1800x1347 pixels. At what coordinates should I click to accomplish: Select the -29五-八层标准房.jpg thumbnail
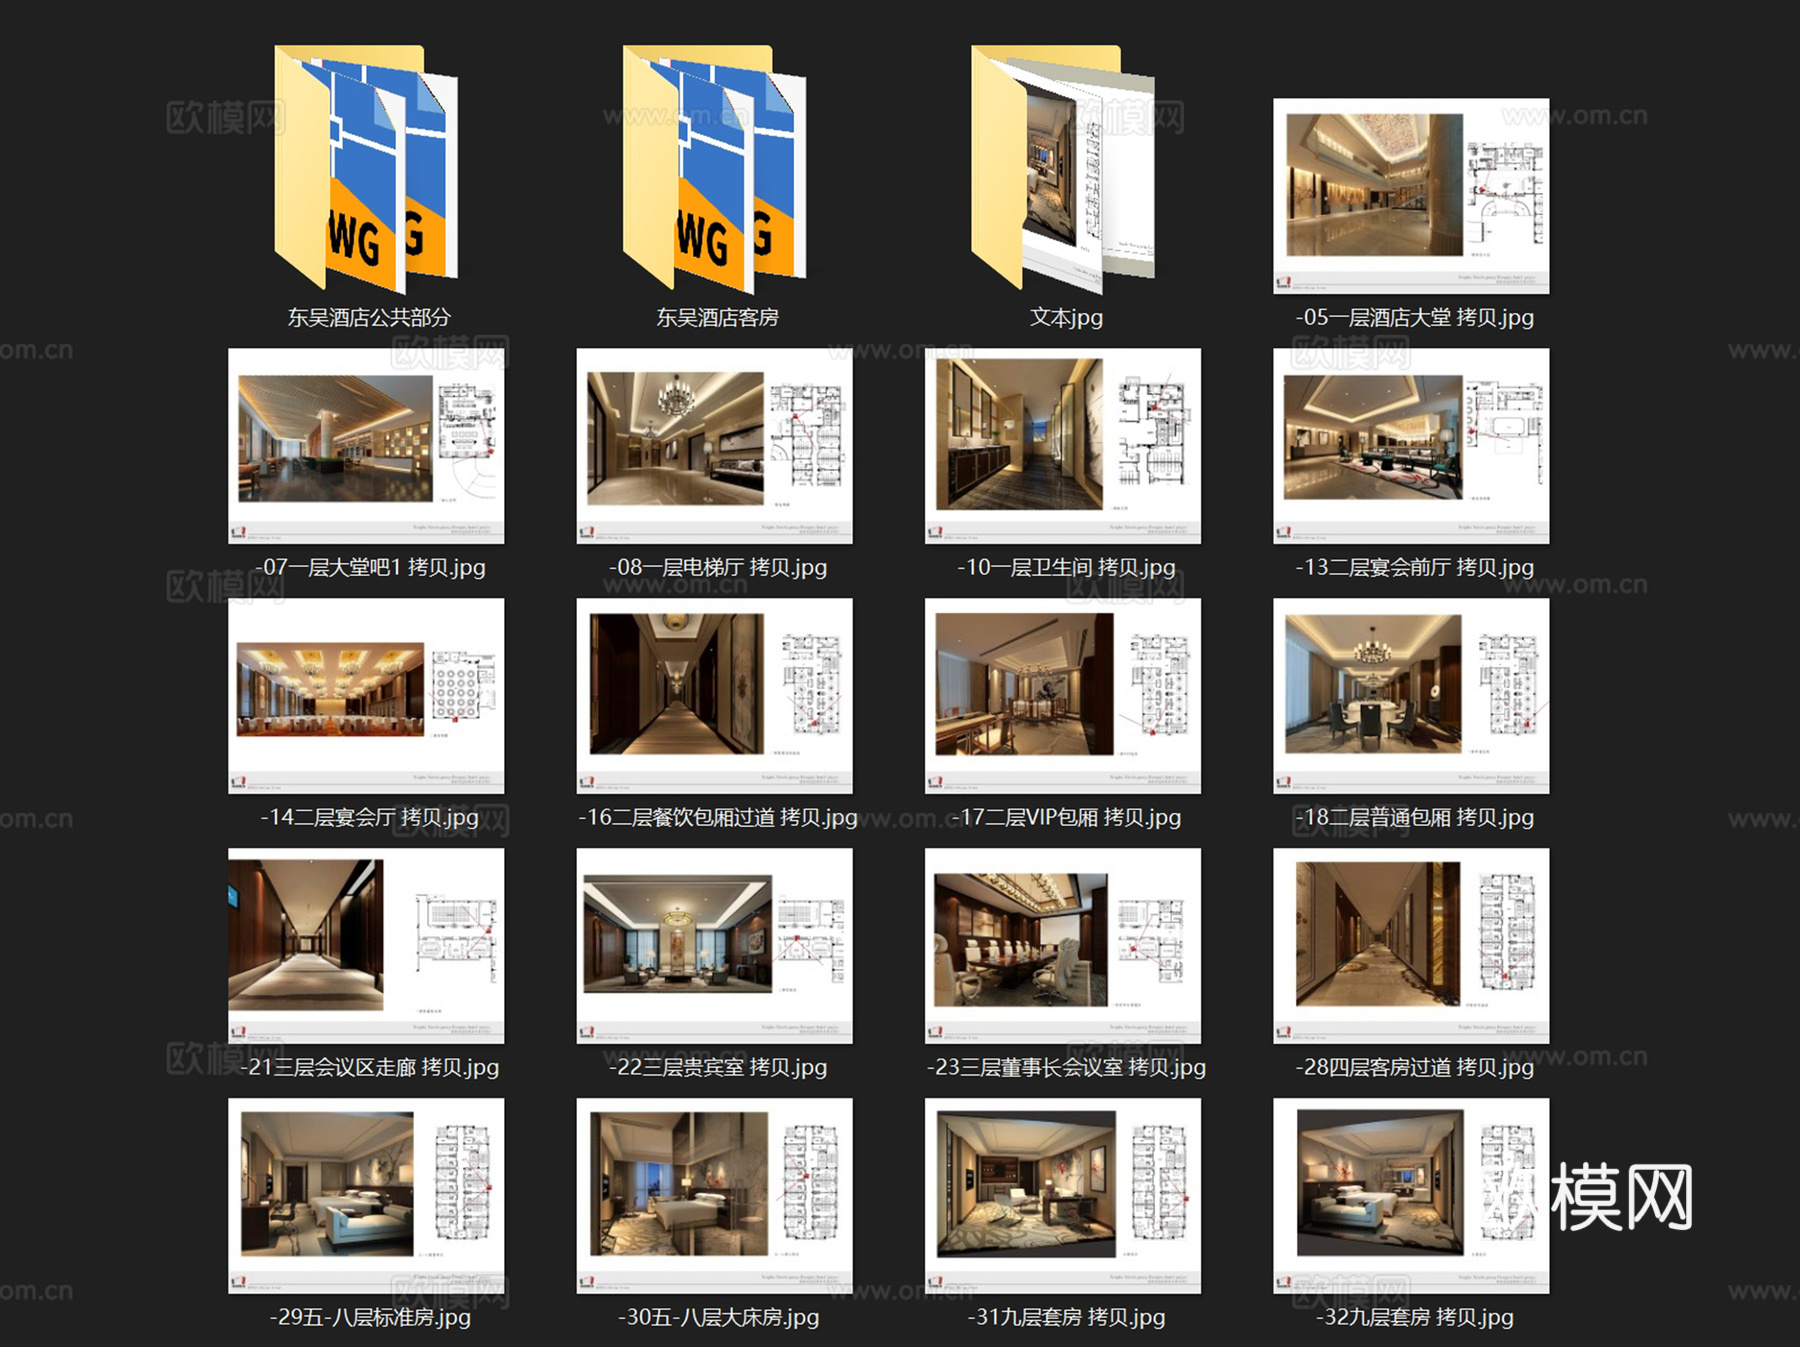tap(366, 1196)
